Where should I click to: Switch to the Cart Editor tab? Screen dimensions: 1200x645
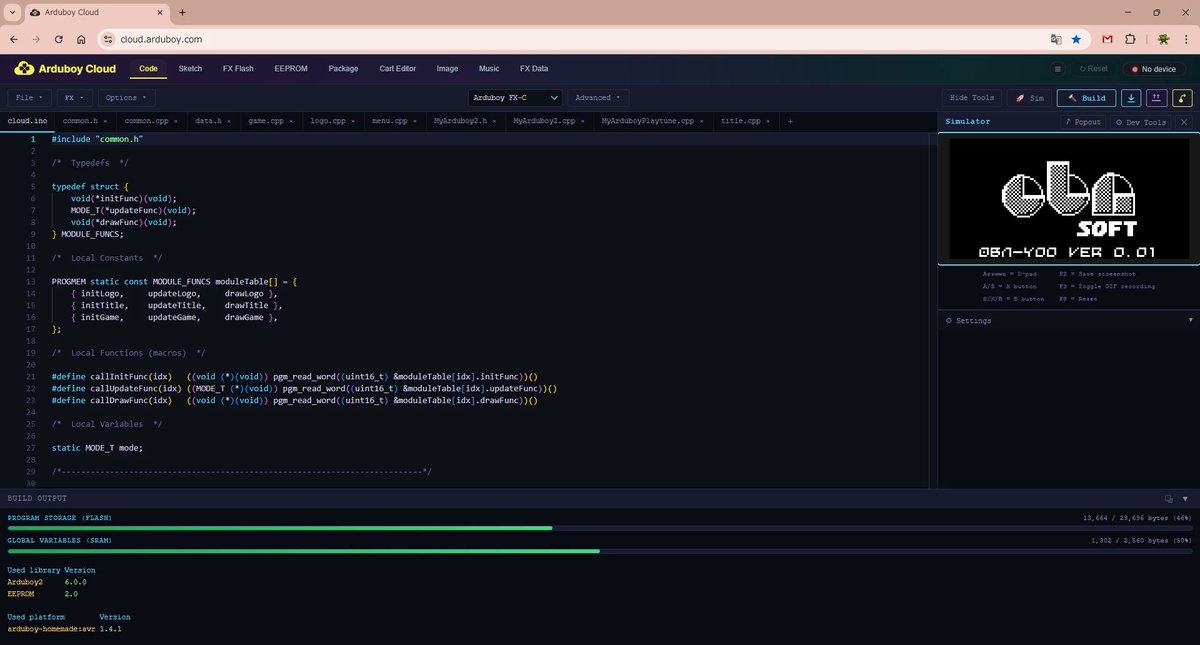398,69
